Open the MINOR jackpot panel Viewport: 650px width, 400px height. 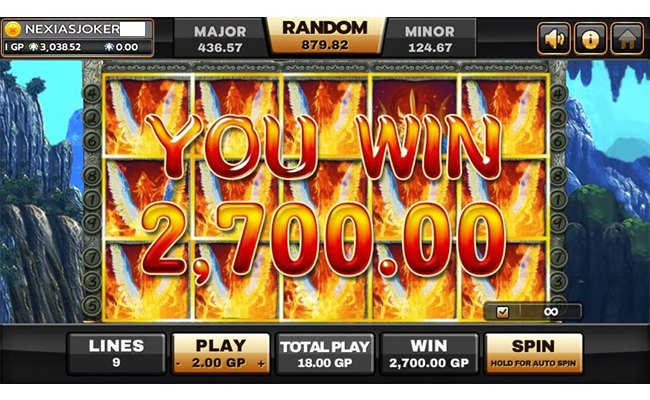[x=429, y=38]
